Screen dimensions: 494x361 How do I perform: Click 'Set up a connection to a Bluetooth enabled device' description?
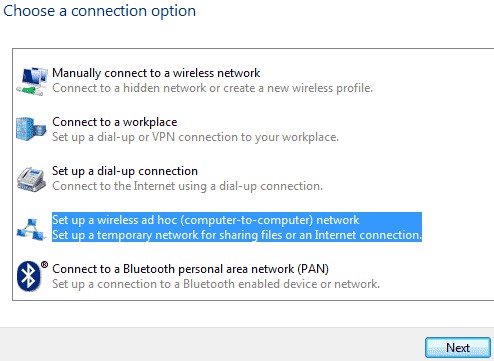coord(216,284)
